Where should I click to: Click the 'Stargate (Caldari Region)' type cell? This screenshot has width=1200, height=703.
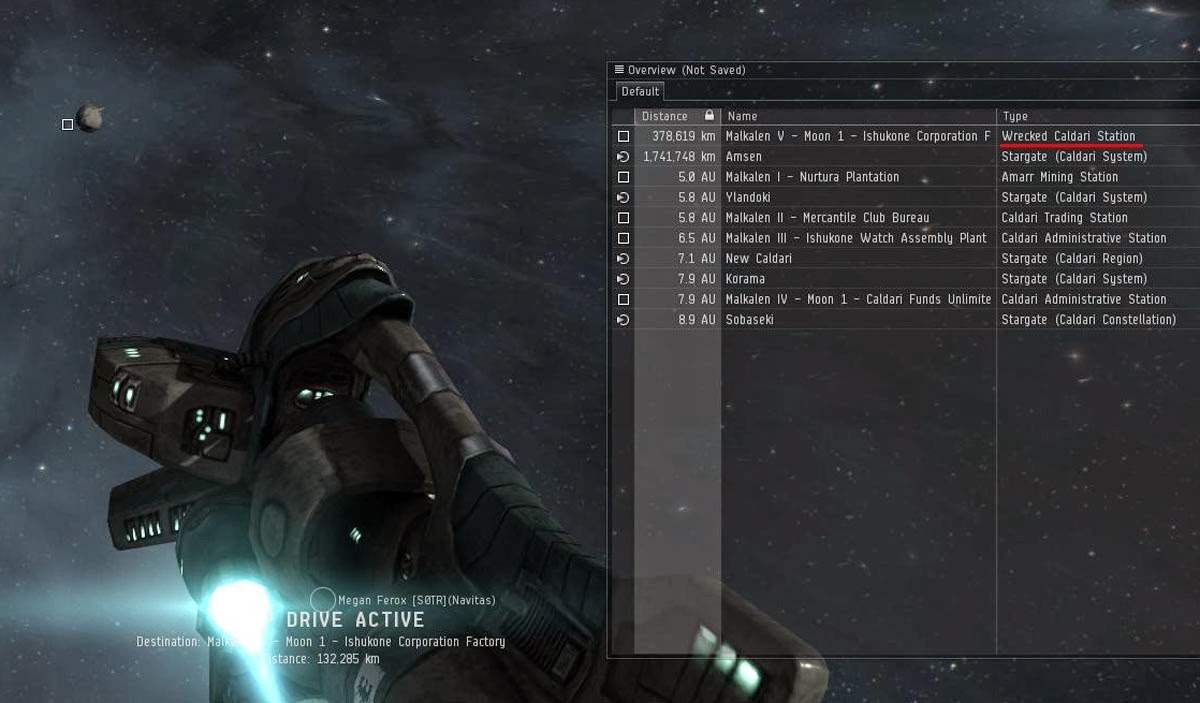click(x=1072, y=259)
